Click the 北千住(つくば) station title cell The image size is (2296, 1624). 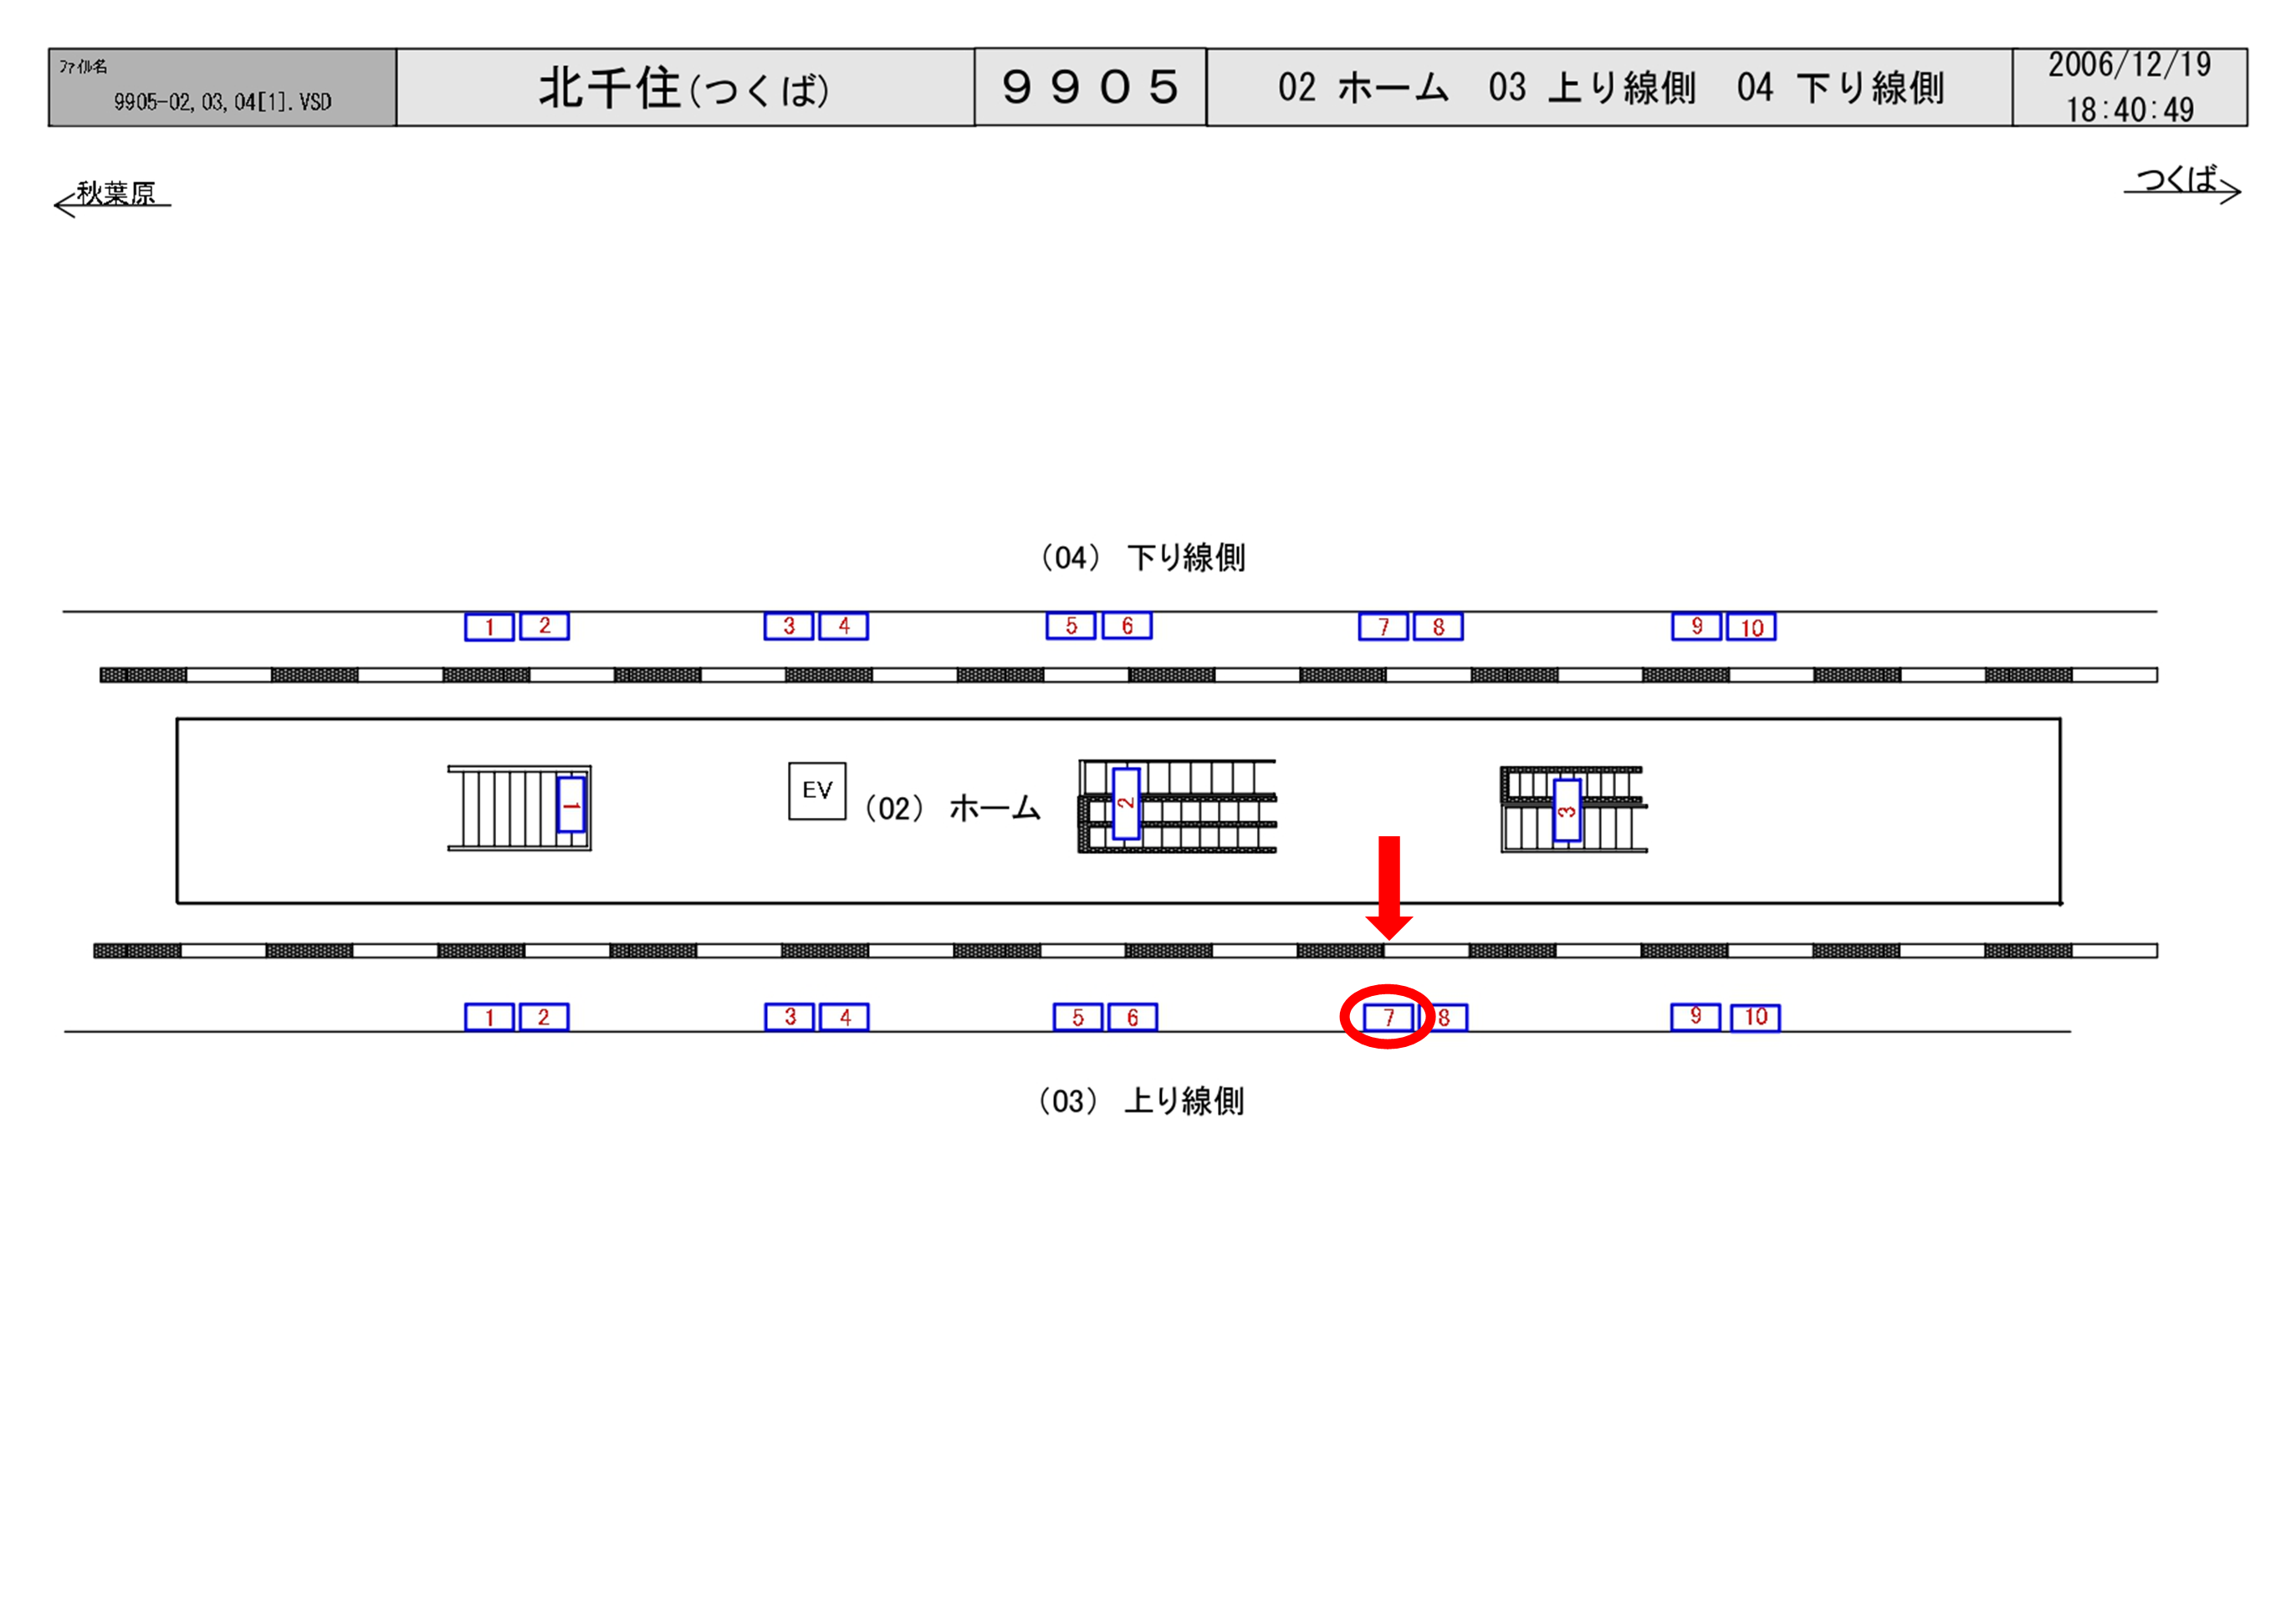click(x=685, y=88)
